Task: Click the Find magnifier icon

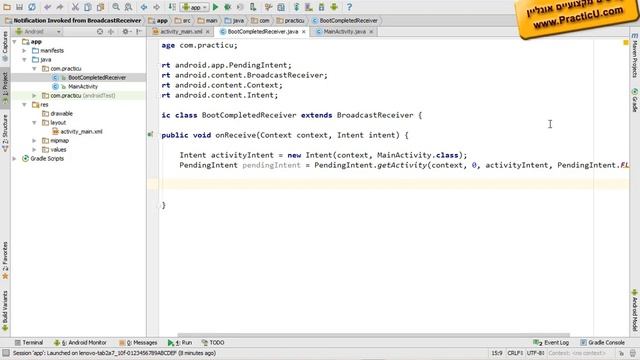Action: 116,7
